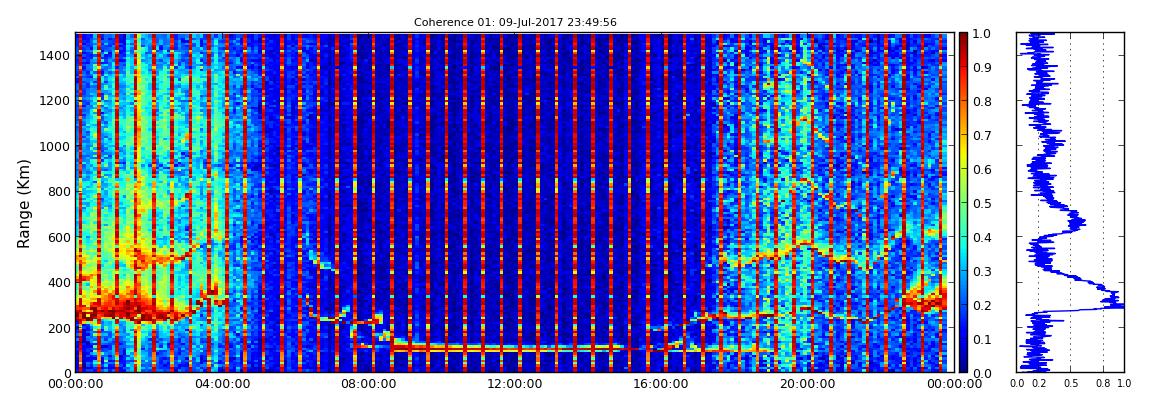The height and width of the screenshot is (407, 1150).
Task: Click the dark blue bottom of the colorbar
Action: [x=963, y=365]
